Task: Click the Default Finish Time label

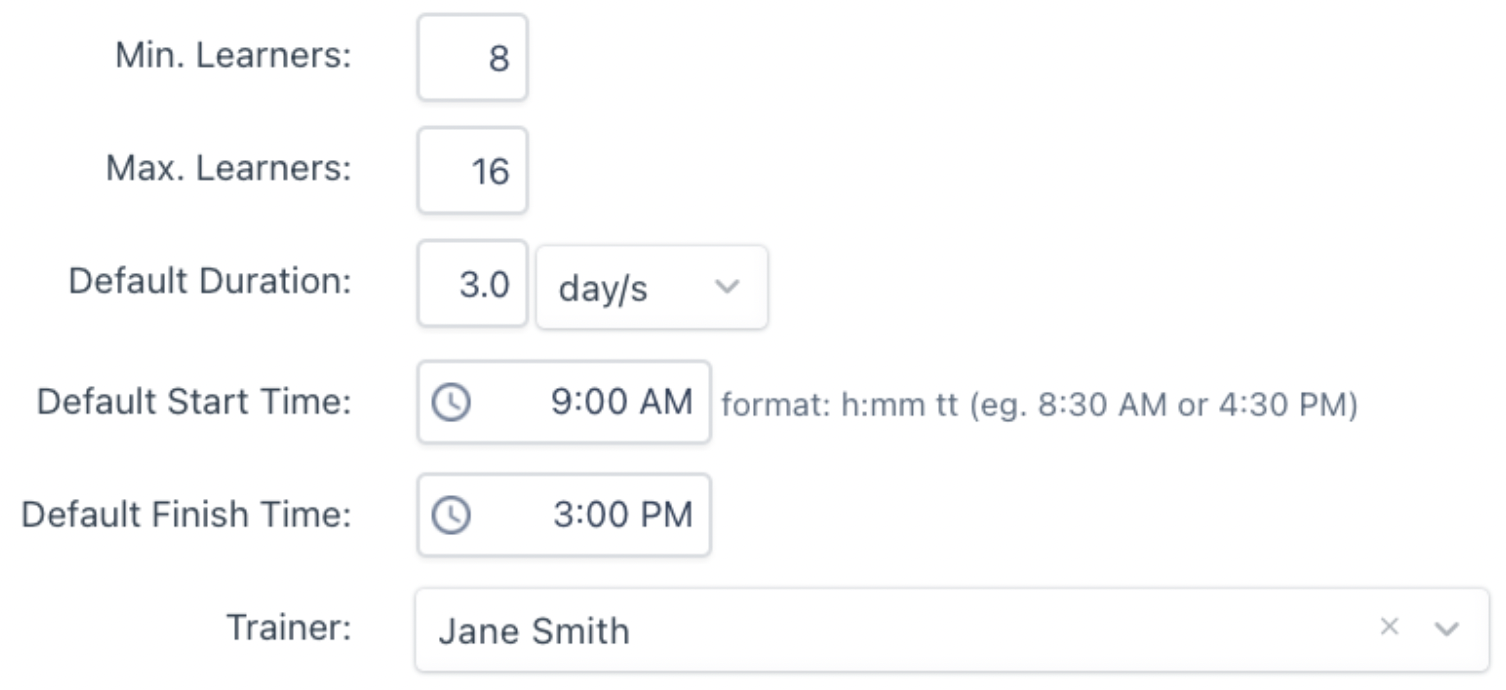Action: point(187,515)
